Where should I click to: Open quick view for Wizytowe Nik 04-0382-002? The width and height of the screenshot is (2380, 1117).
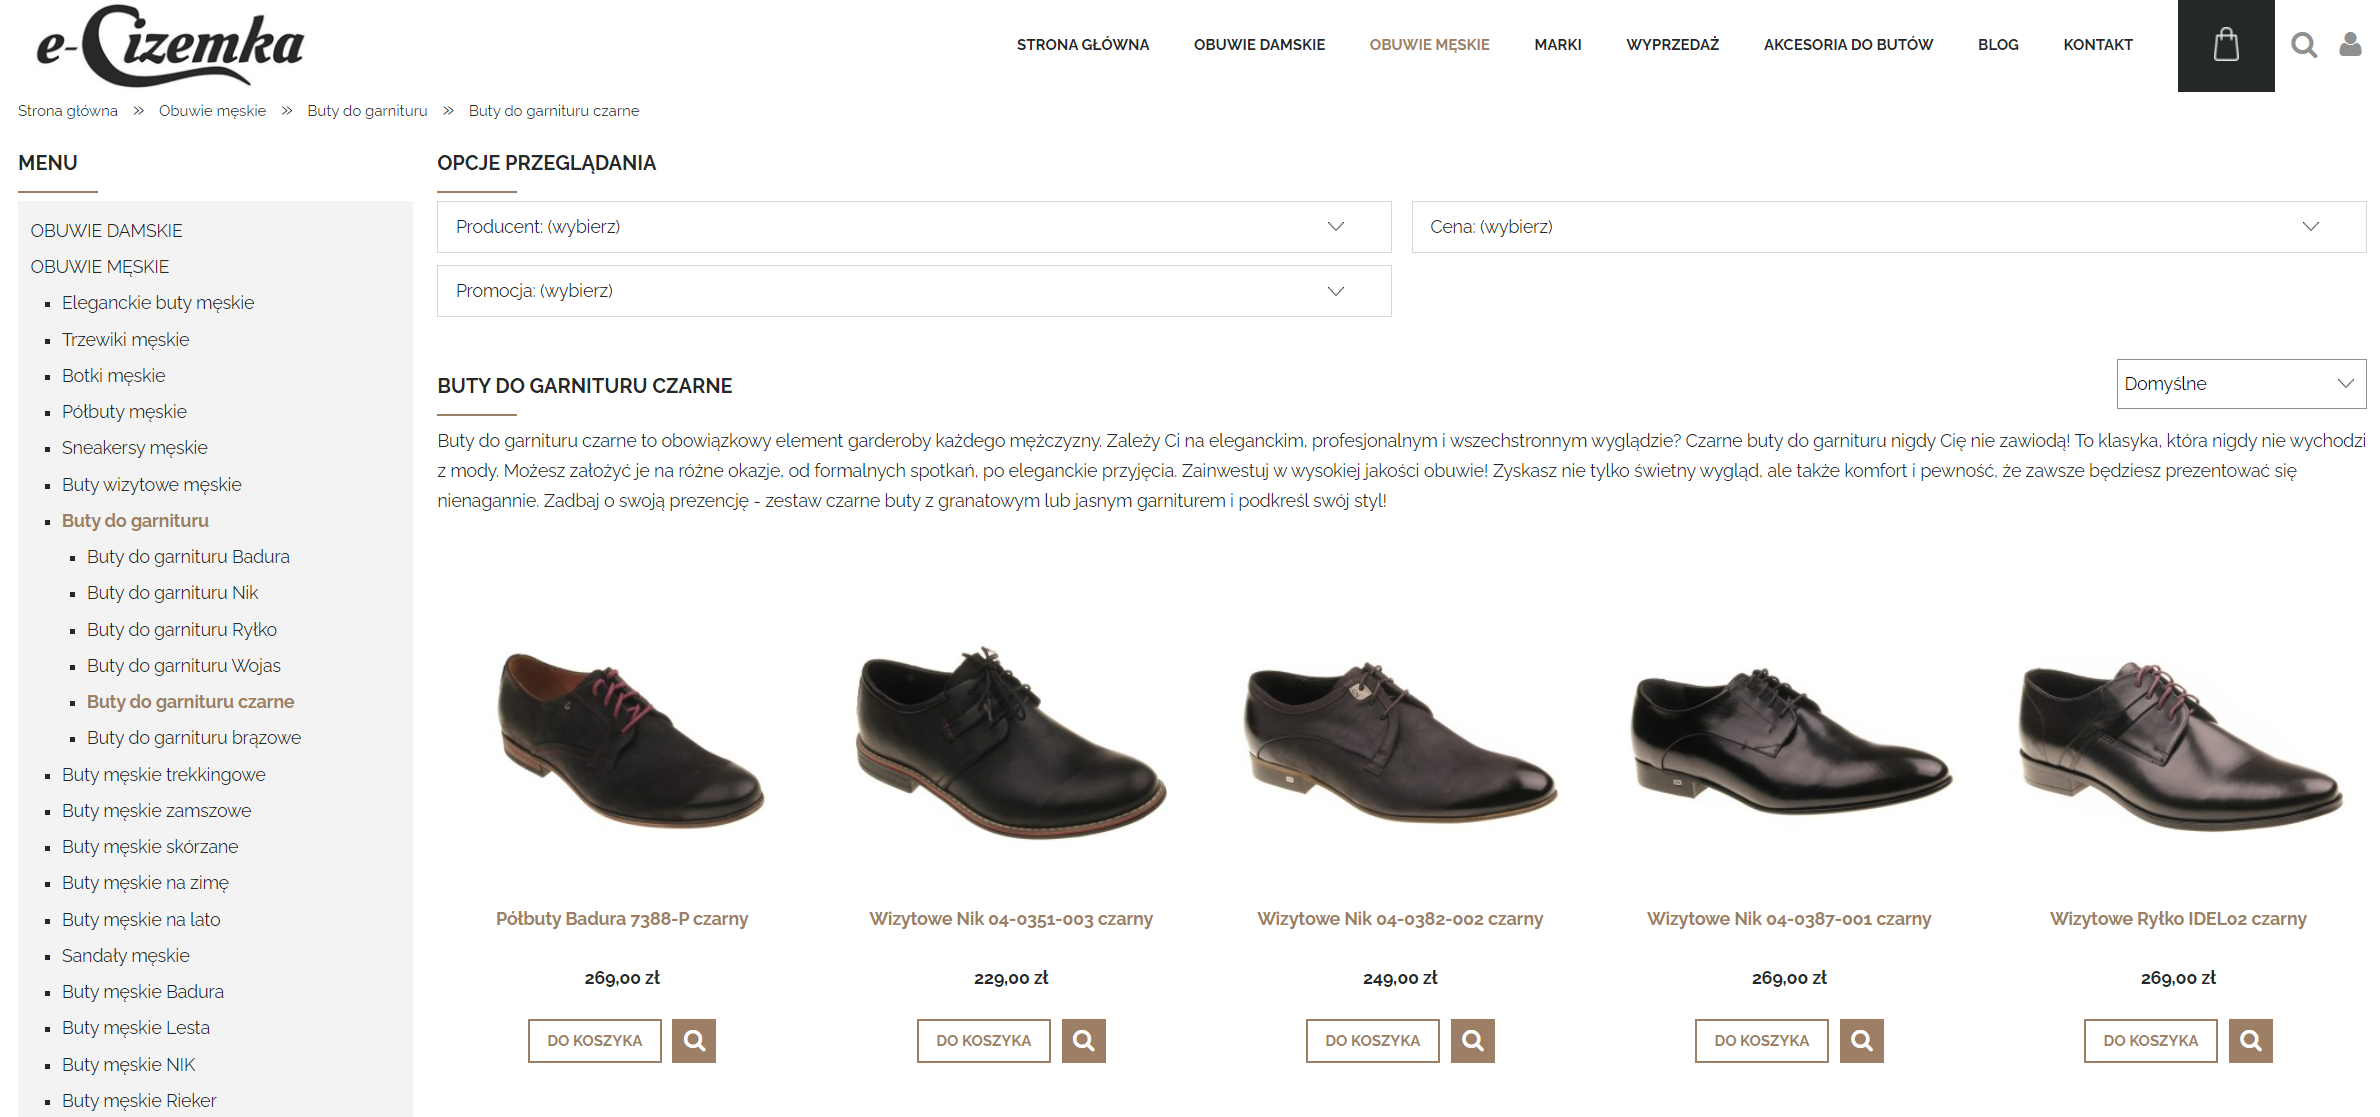click(1472, 1040)
